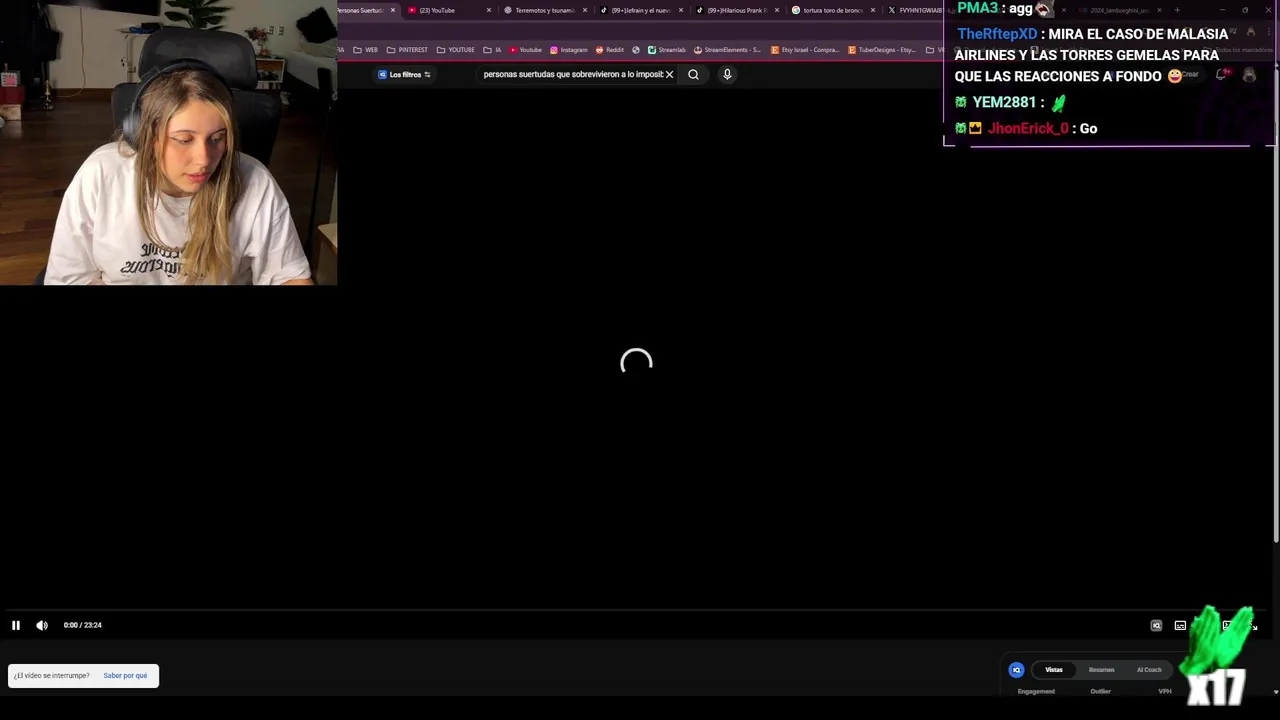Open the TuberDesigns Etsy bookmark

click(x=882, y=50)
